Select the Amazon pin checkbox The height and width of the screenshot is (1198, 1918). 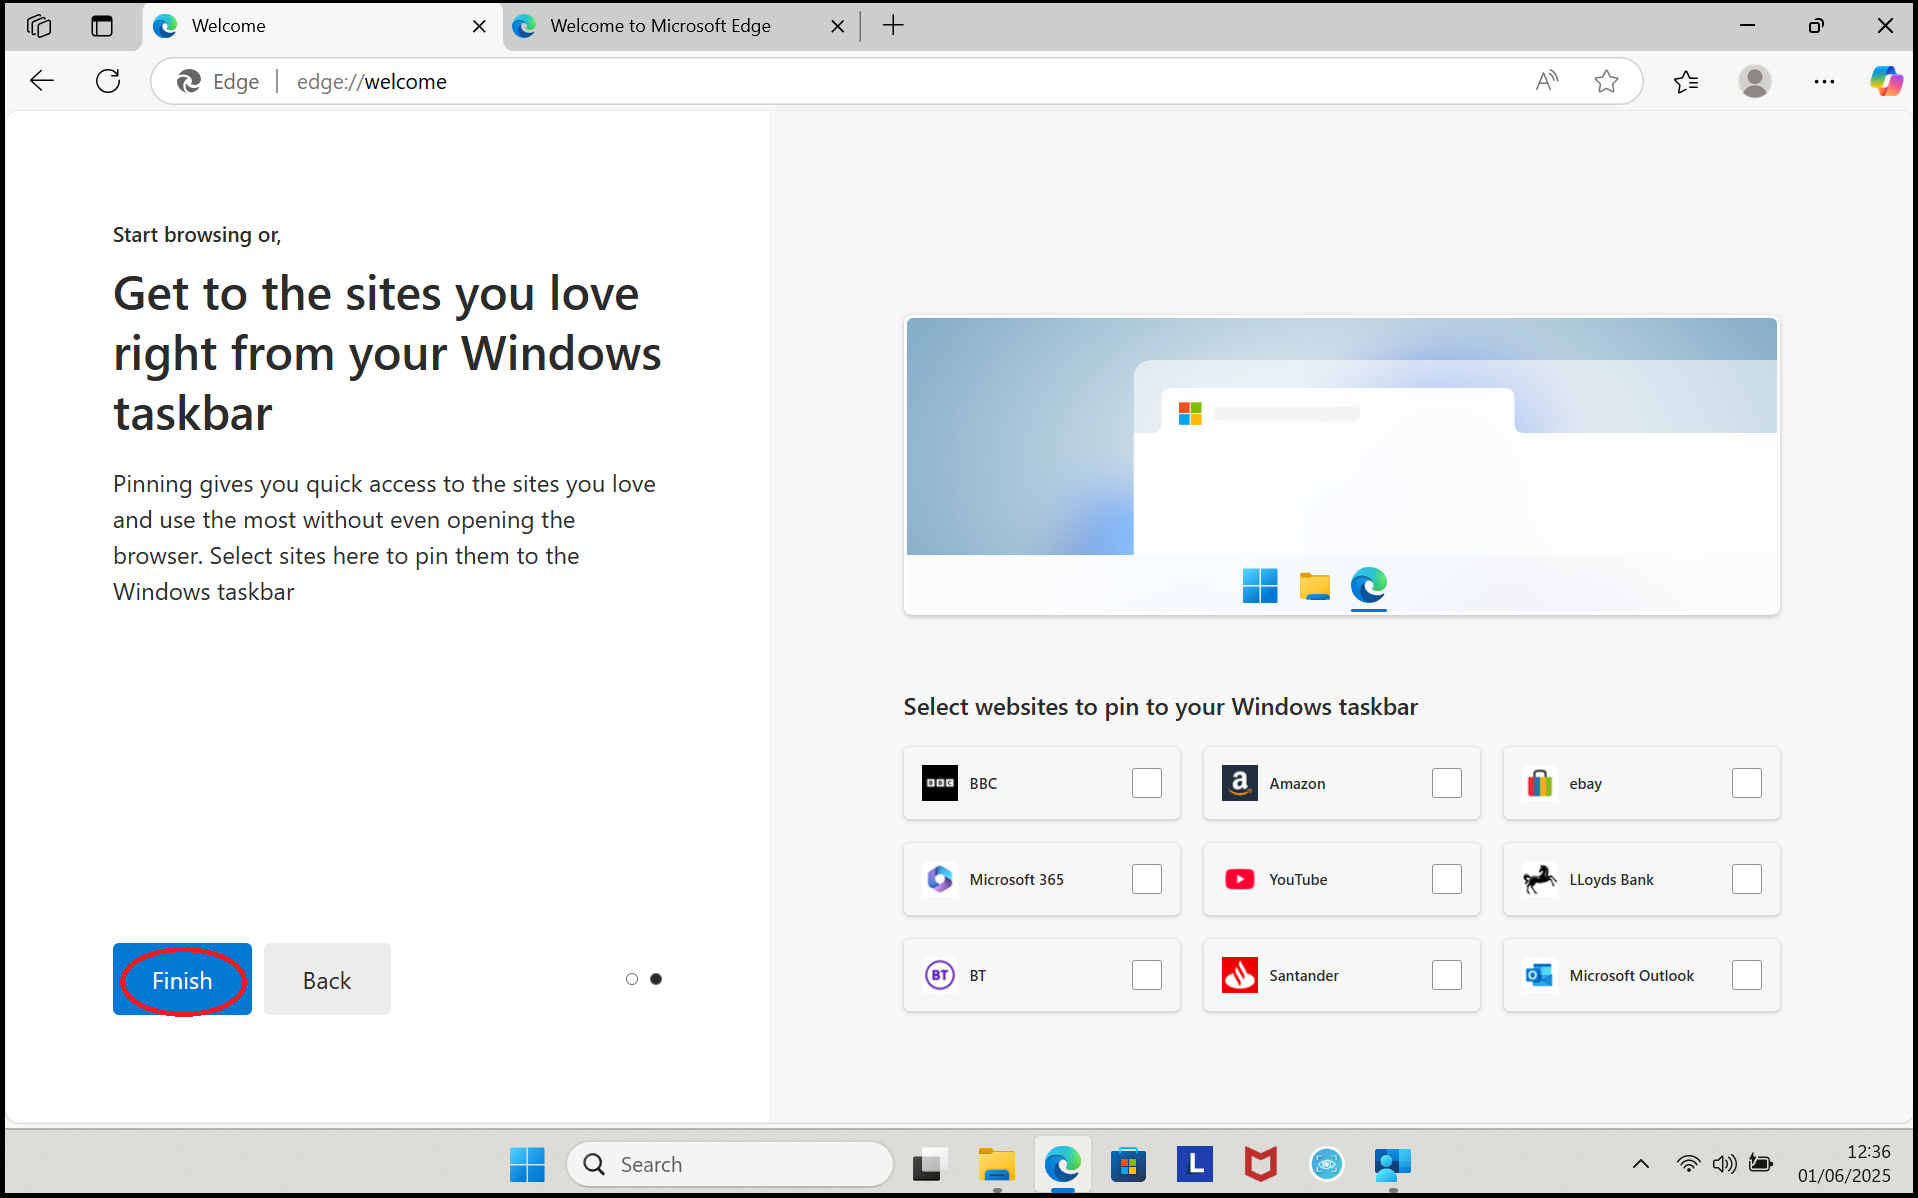(x=1446, y=783)
